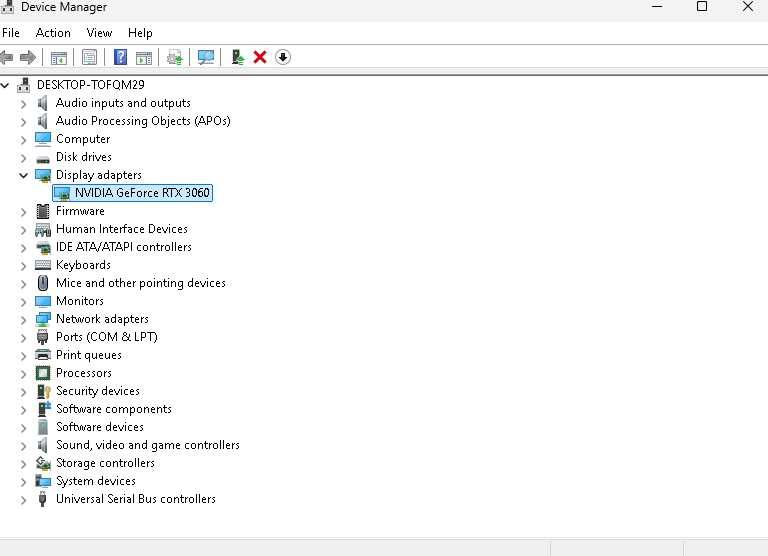This screenshot has width=768, height=556.
Task: Select Universal Serial Bus controllers label
Action: click(x=136, y=499)
